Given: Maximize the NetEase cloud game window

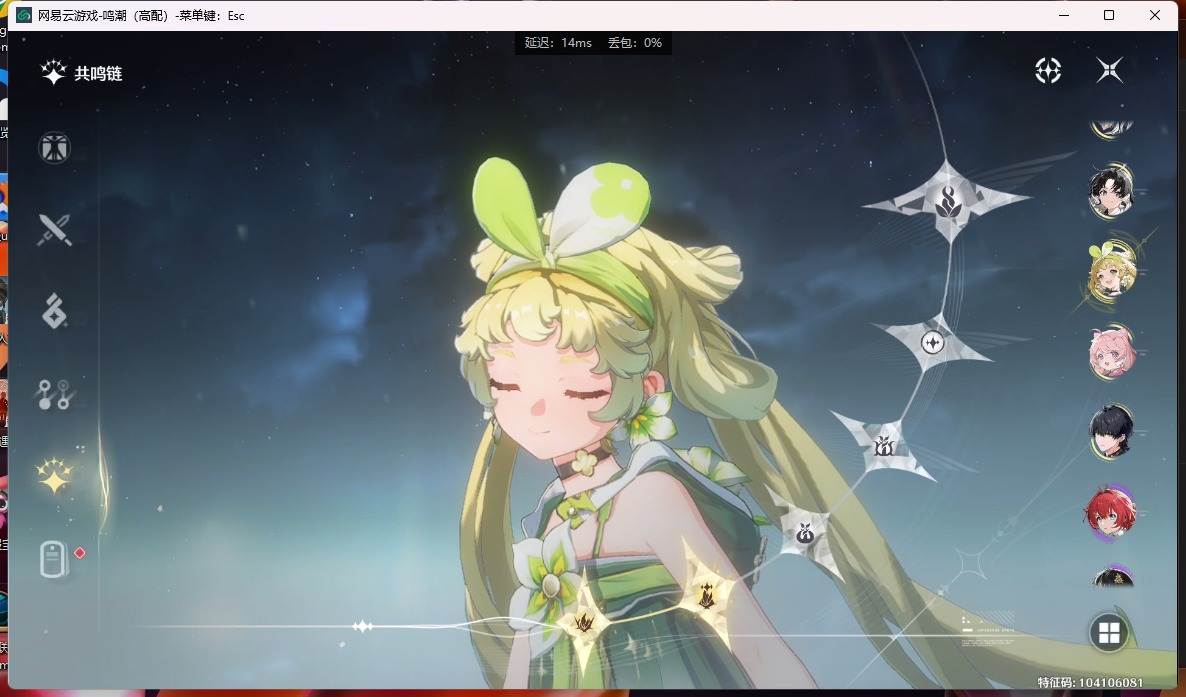Looking at the screenshot, I should (1109, 15).
